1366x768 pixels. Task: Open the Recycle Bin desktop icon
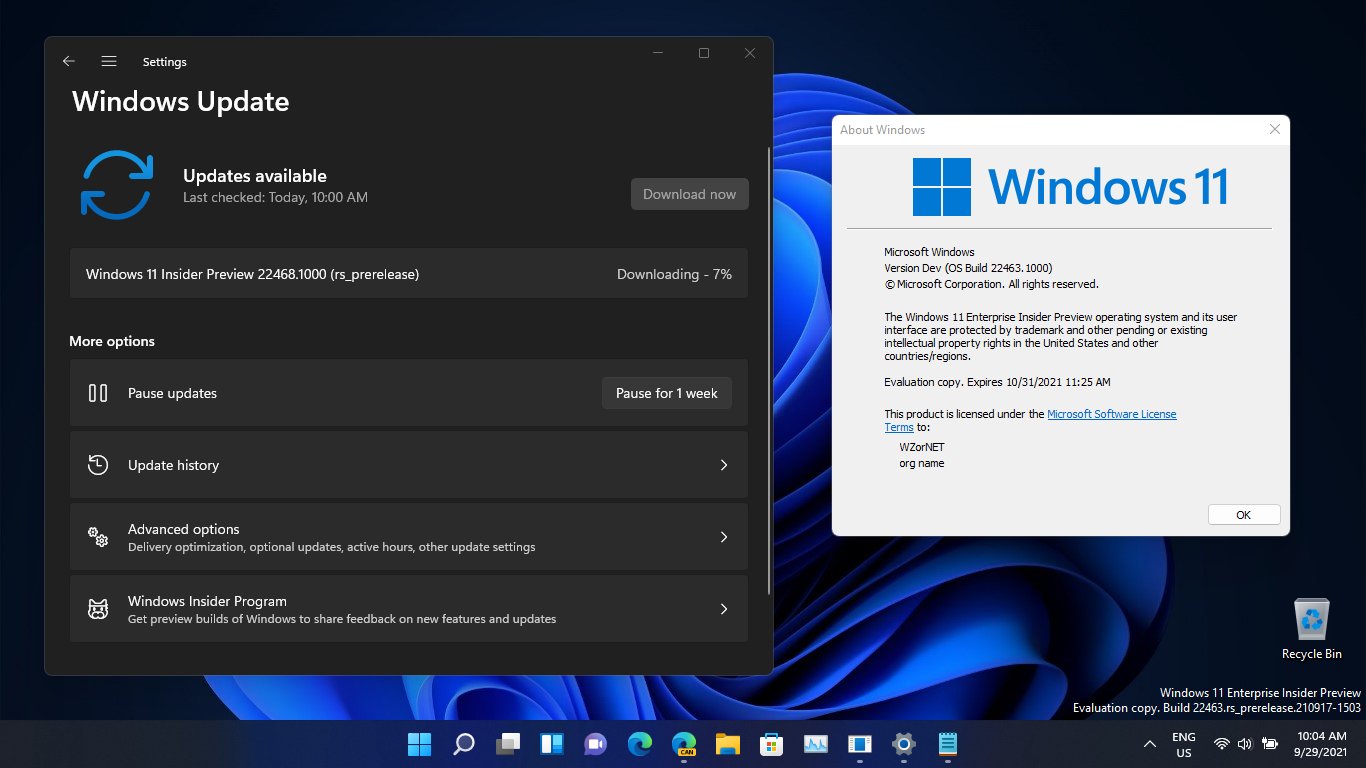coord(1312,629)
